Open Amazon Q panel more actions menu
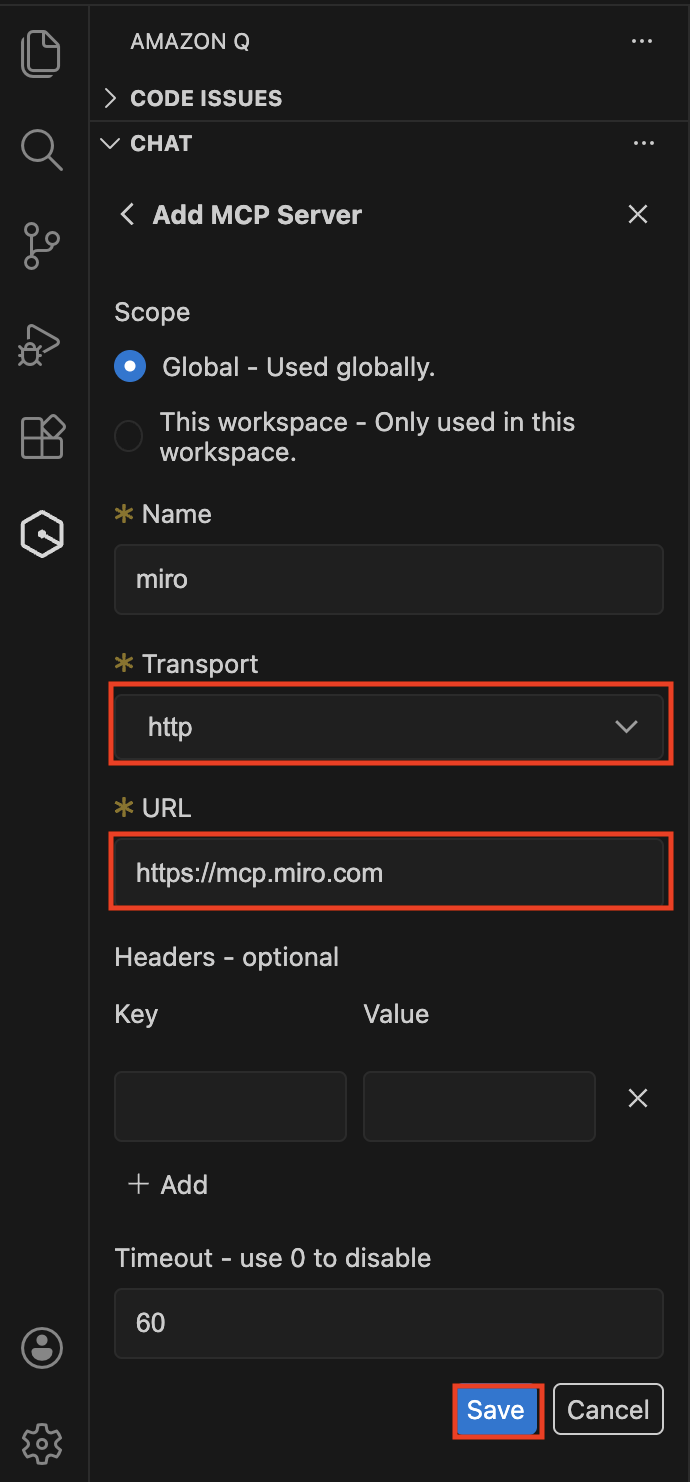 (x=643, y=42)
